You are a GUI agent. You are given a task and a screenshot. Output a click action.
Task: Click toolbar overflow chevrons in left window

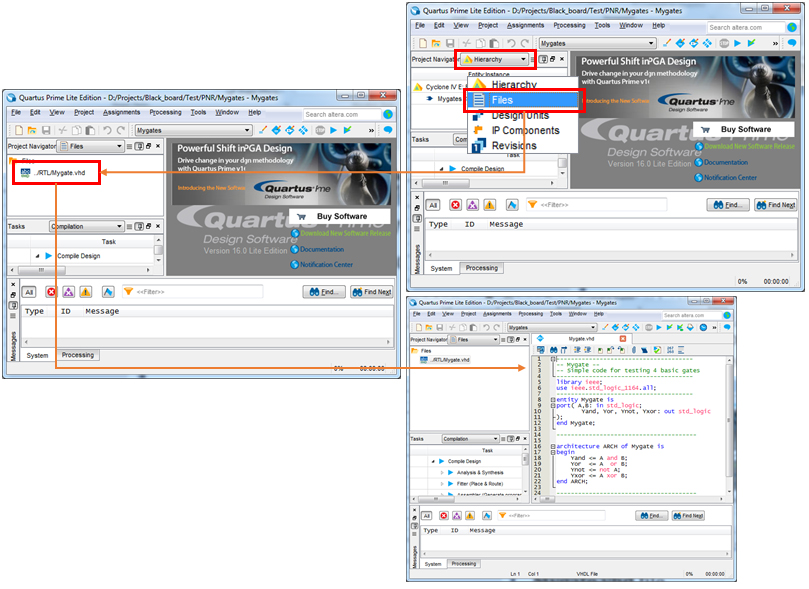(x=371, y=130)
